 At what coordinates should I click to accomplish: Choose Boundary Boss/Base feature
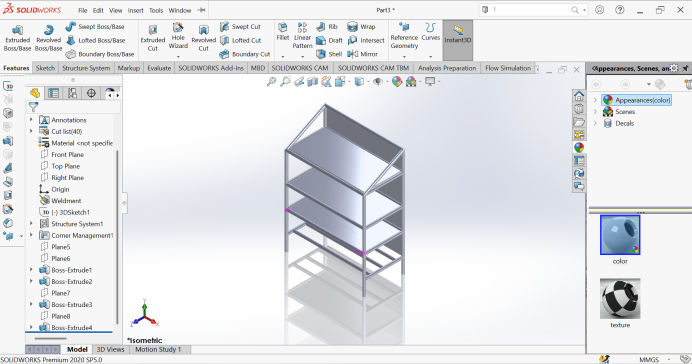tap(100, 54)
